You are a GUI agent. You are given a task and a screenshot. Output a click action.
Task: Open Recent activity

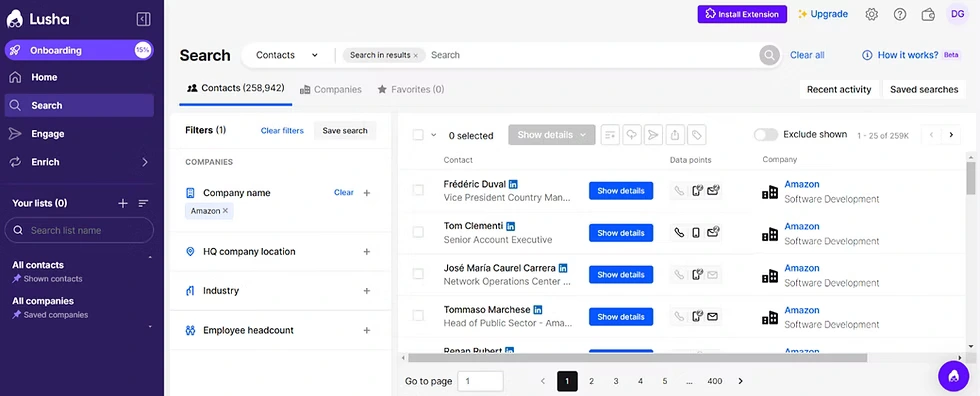[x=839, y=89]
